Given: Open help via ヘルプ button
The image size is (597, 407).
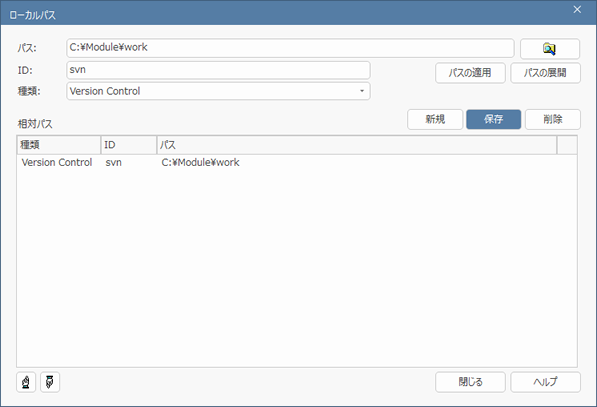Looking at the screenshot, I should tap(545, 382).
